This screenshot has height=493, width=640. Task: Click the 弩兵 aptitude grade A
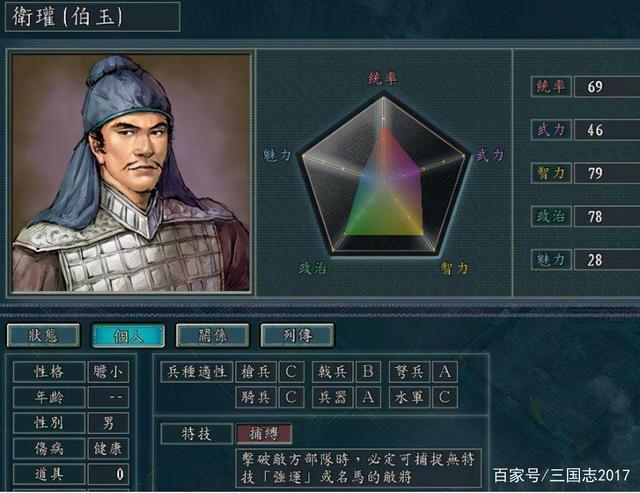tap(445, 371)
